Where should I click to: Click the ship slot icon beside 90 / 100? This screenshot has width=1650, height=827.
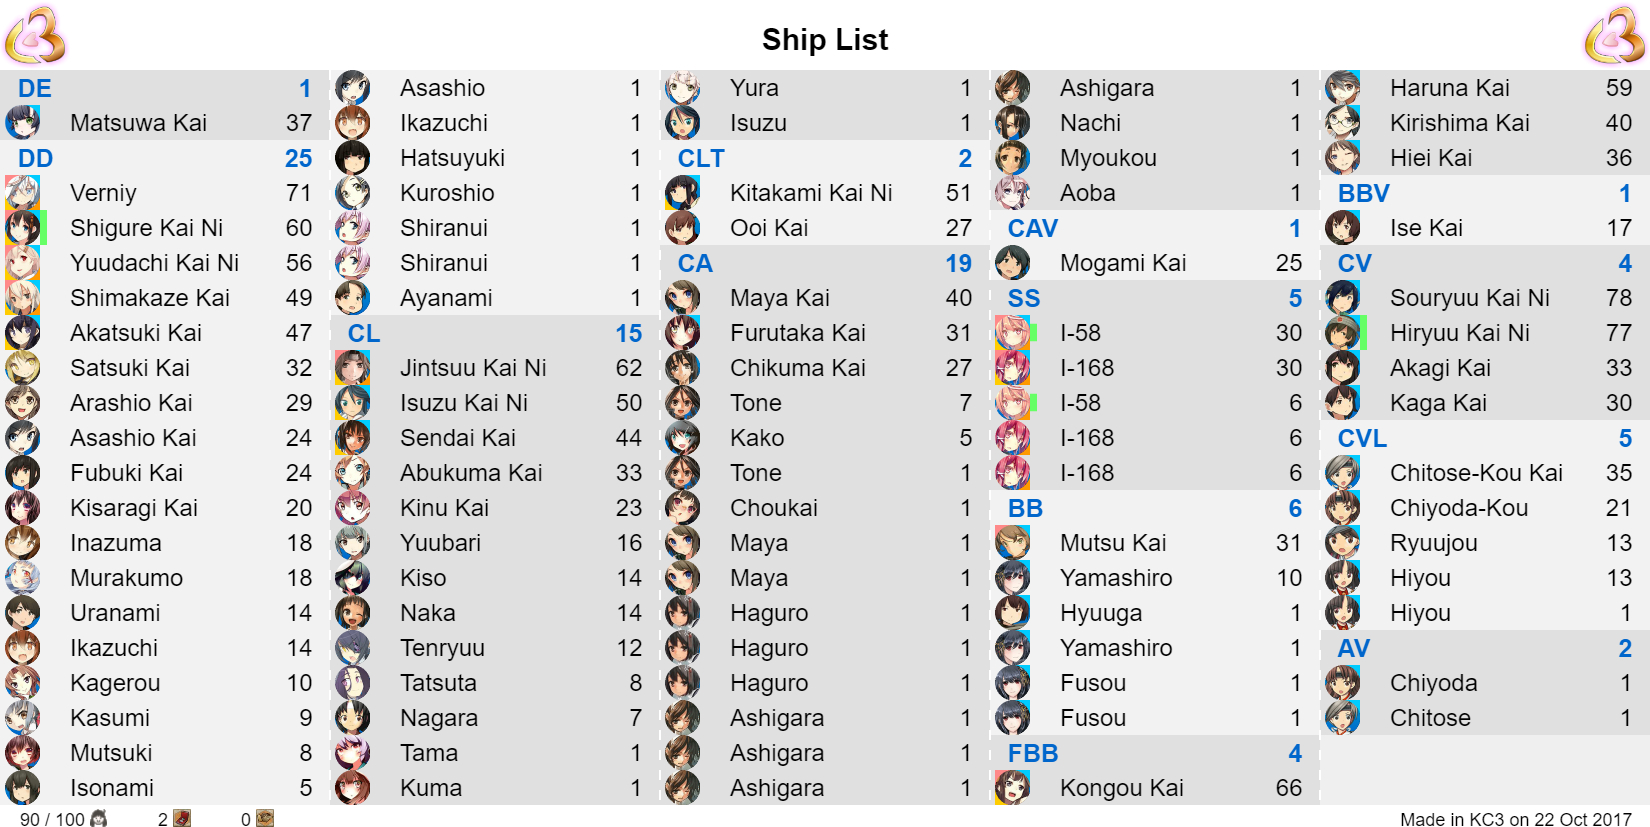[x=99, y=819]
